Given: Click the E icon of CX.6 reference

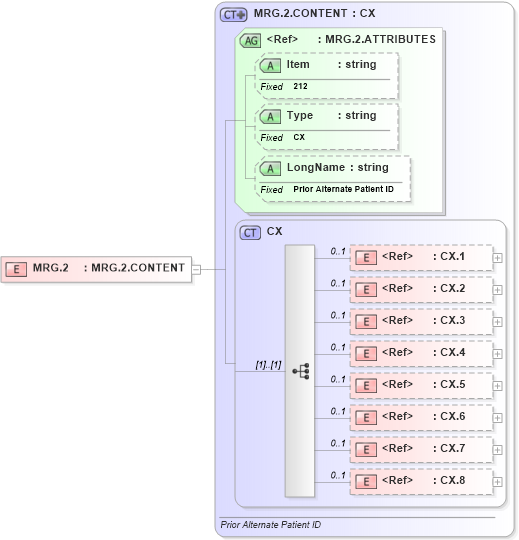Looking at the screenshot, I should point(366,418).
